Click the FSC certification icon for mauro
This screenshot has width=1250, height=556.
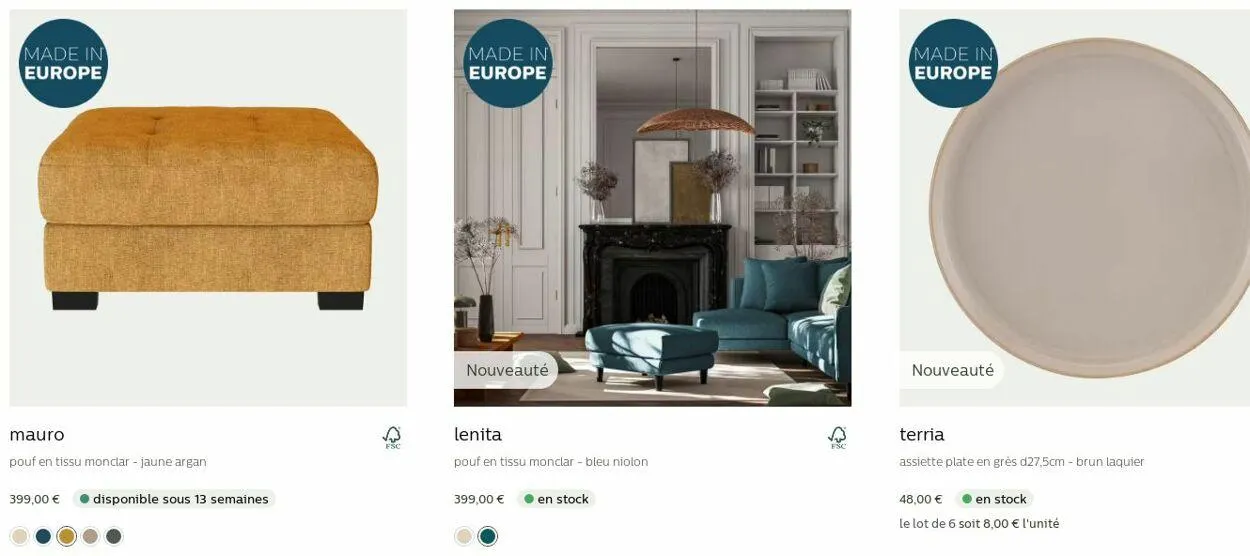click(x=392, y=437)
